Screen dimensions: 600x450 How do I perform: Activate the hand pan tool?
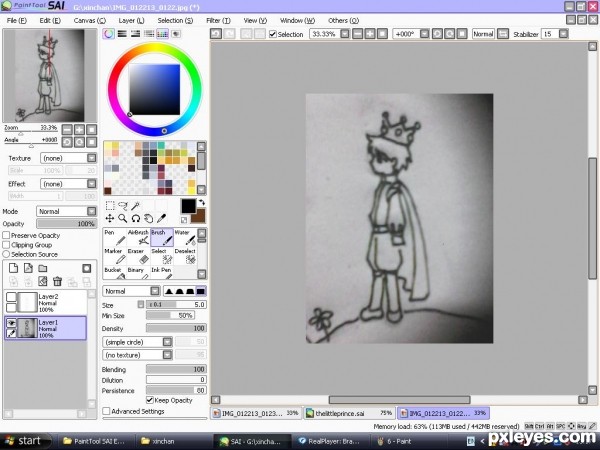148,218
